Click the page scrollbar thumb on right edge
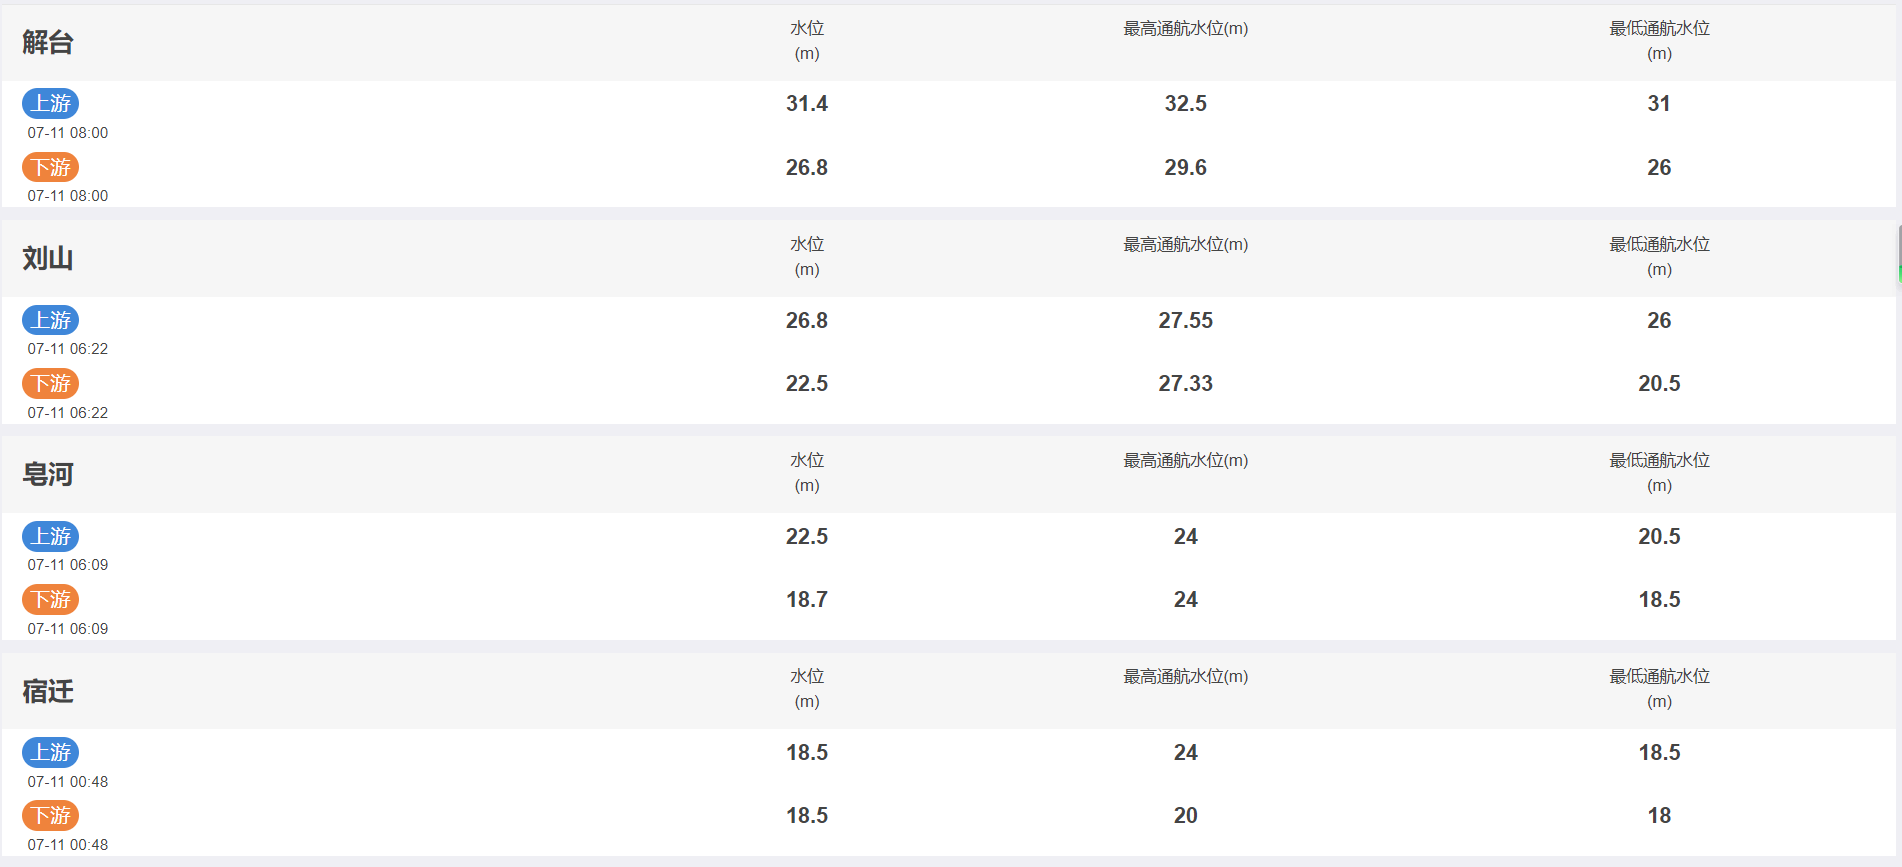This screenshot has width=1902, height=867. point(1899,254)
